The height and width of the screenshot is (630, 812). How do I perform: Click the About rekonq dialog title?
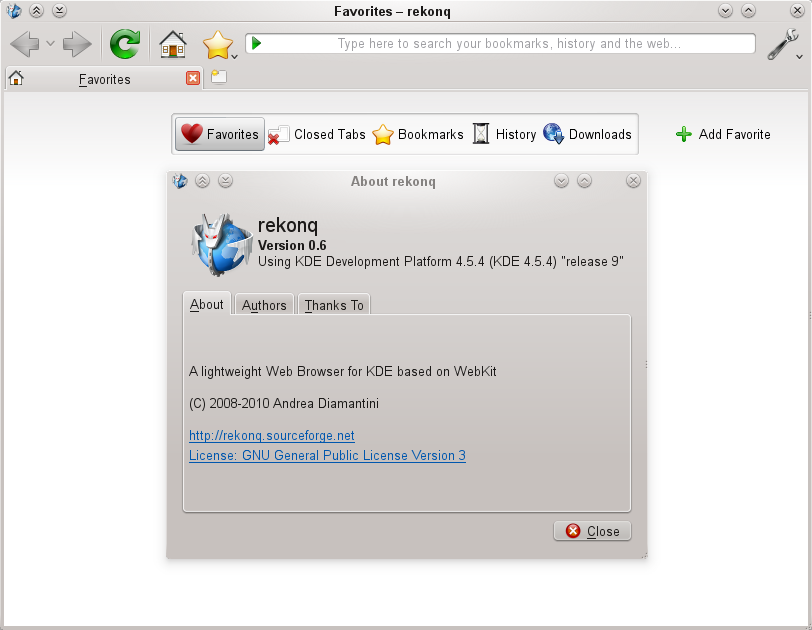tap(393, 181)
